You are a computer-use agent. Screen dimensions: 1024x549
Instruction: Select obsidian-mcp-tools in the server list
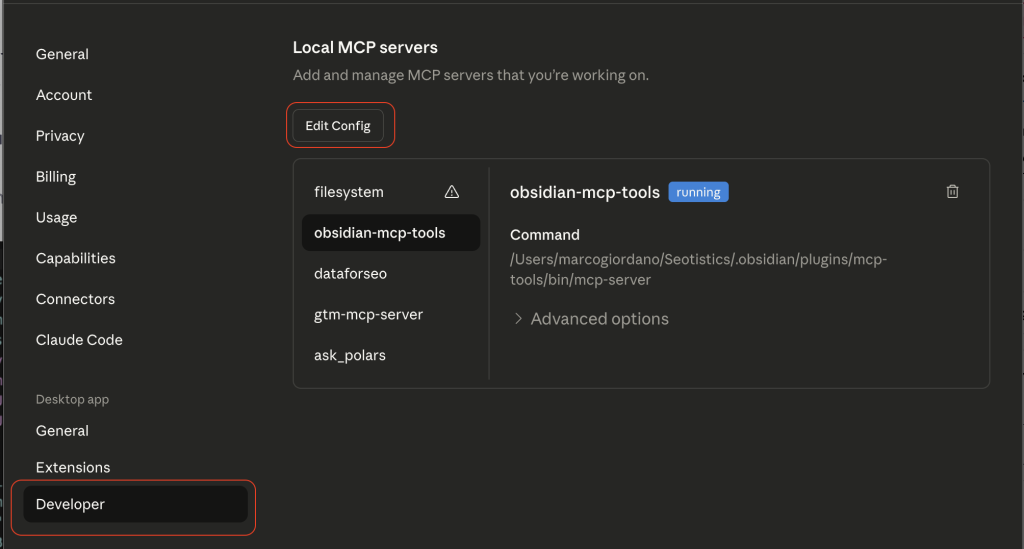(380, 233)
